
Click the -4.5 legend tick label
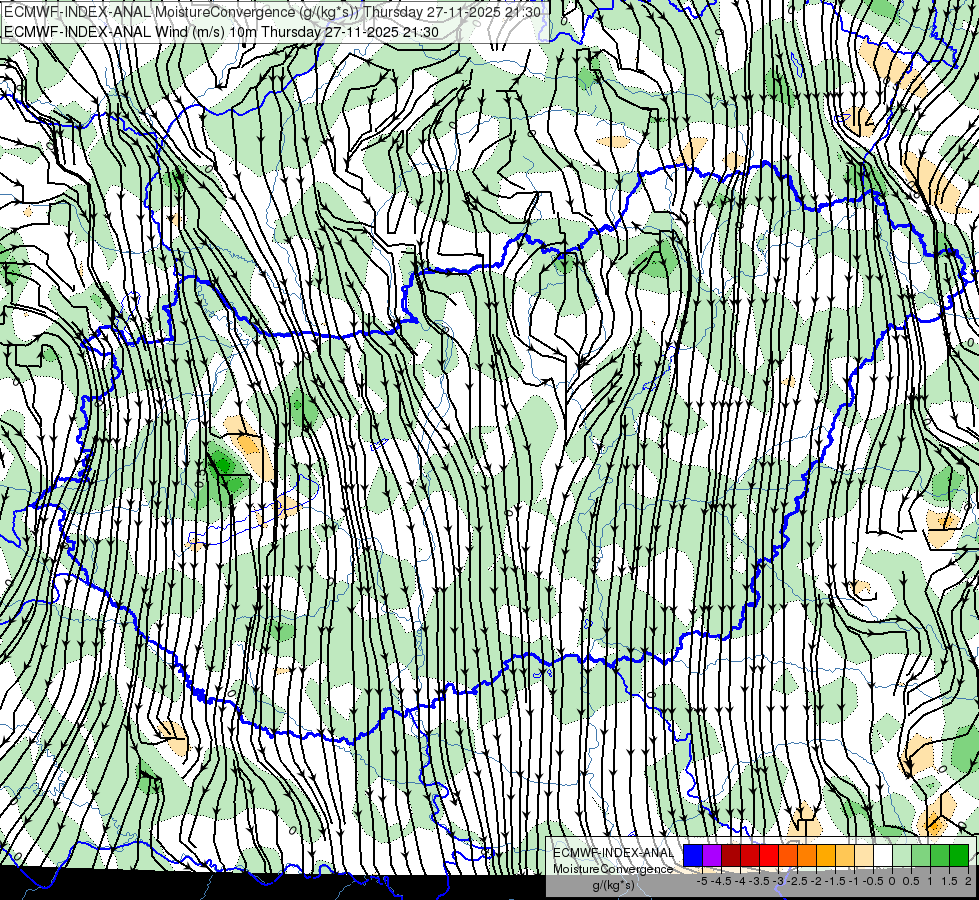coord(721,881)
